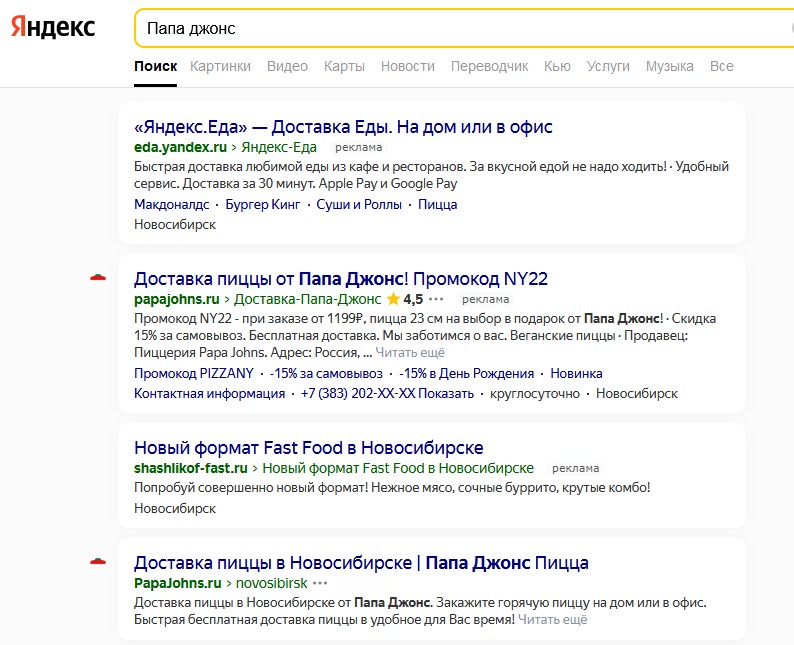Click the novosibirsk breadcrumb path
The height and width of the screenshot is (645, 794).
tap(271, 583)
